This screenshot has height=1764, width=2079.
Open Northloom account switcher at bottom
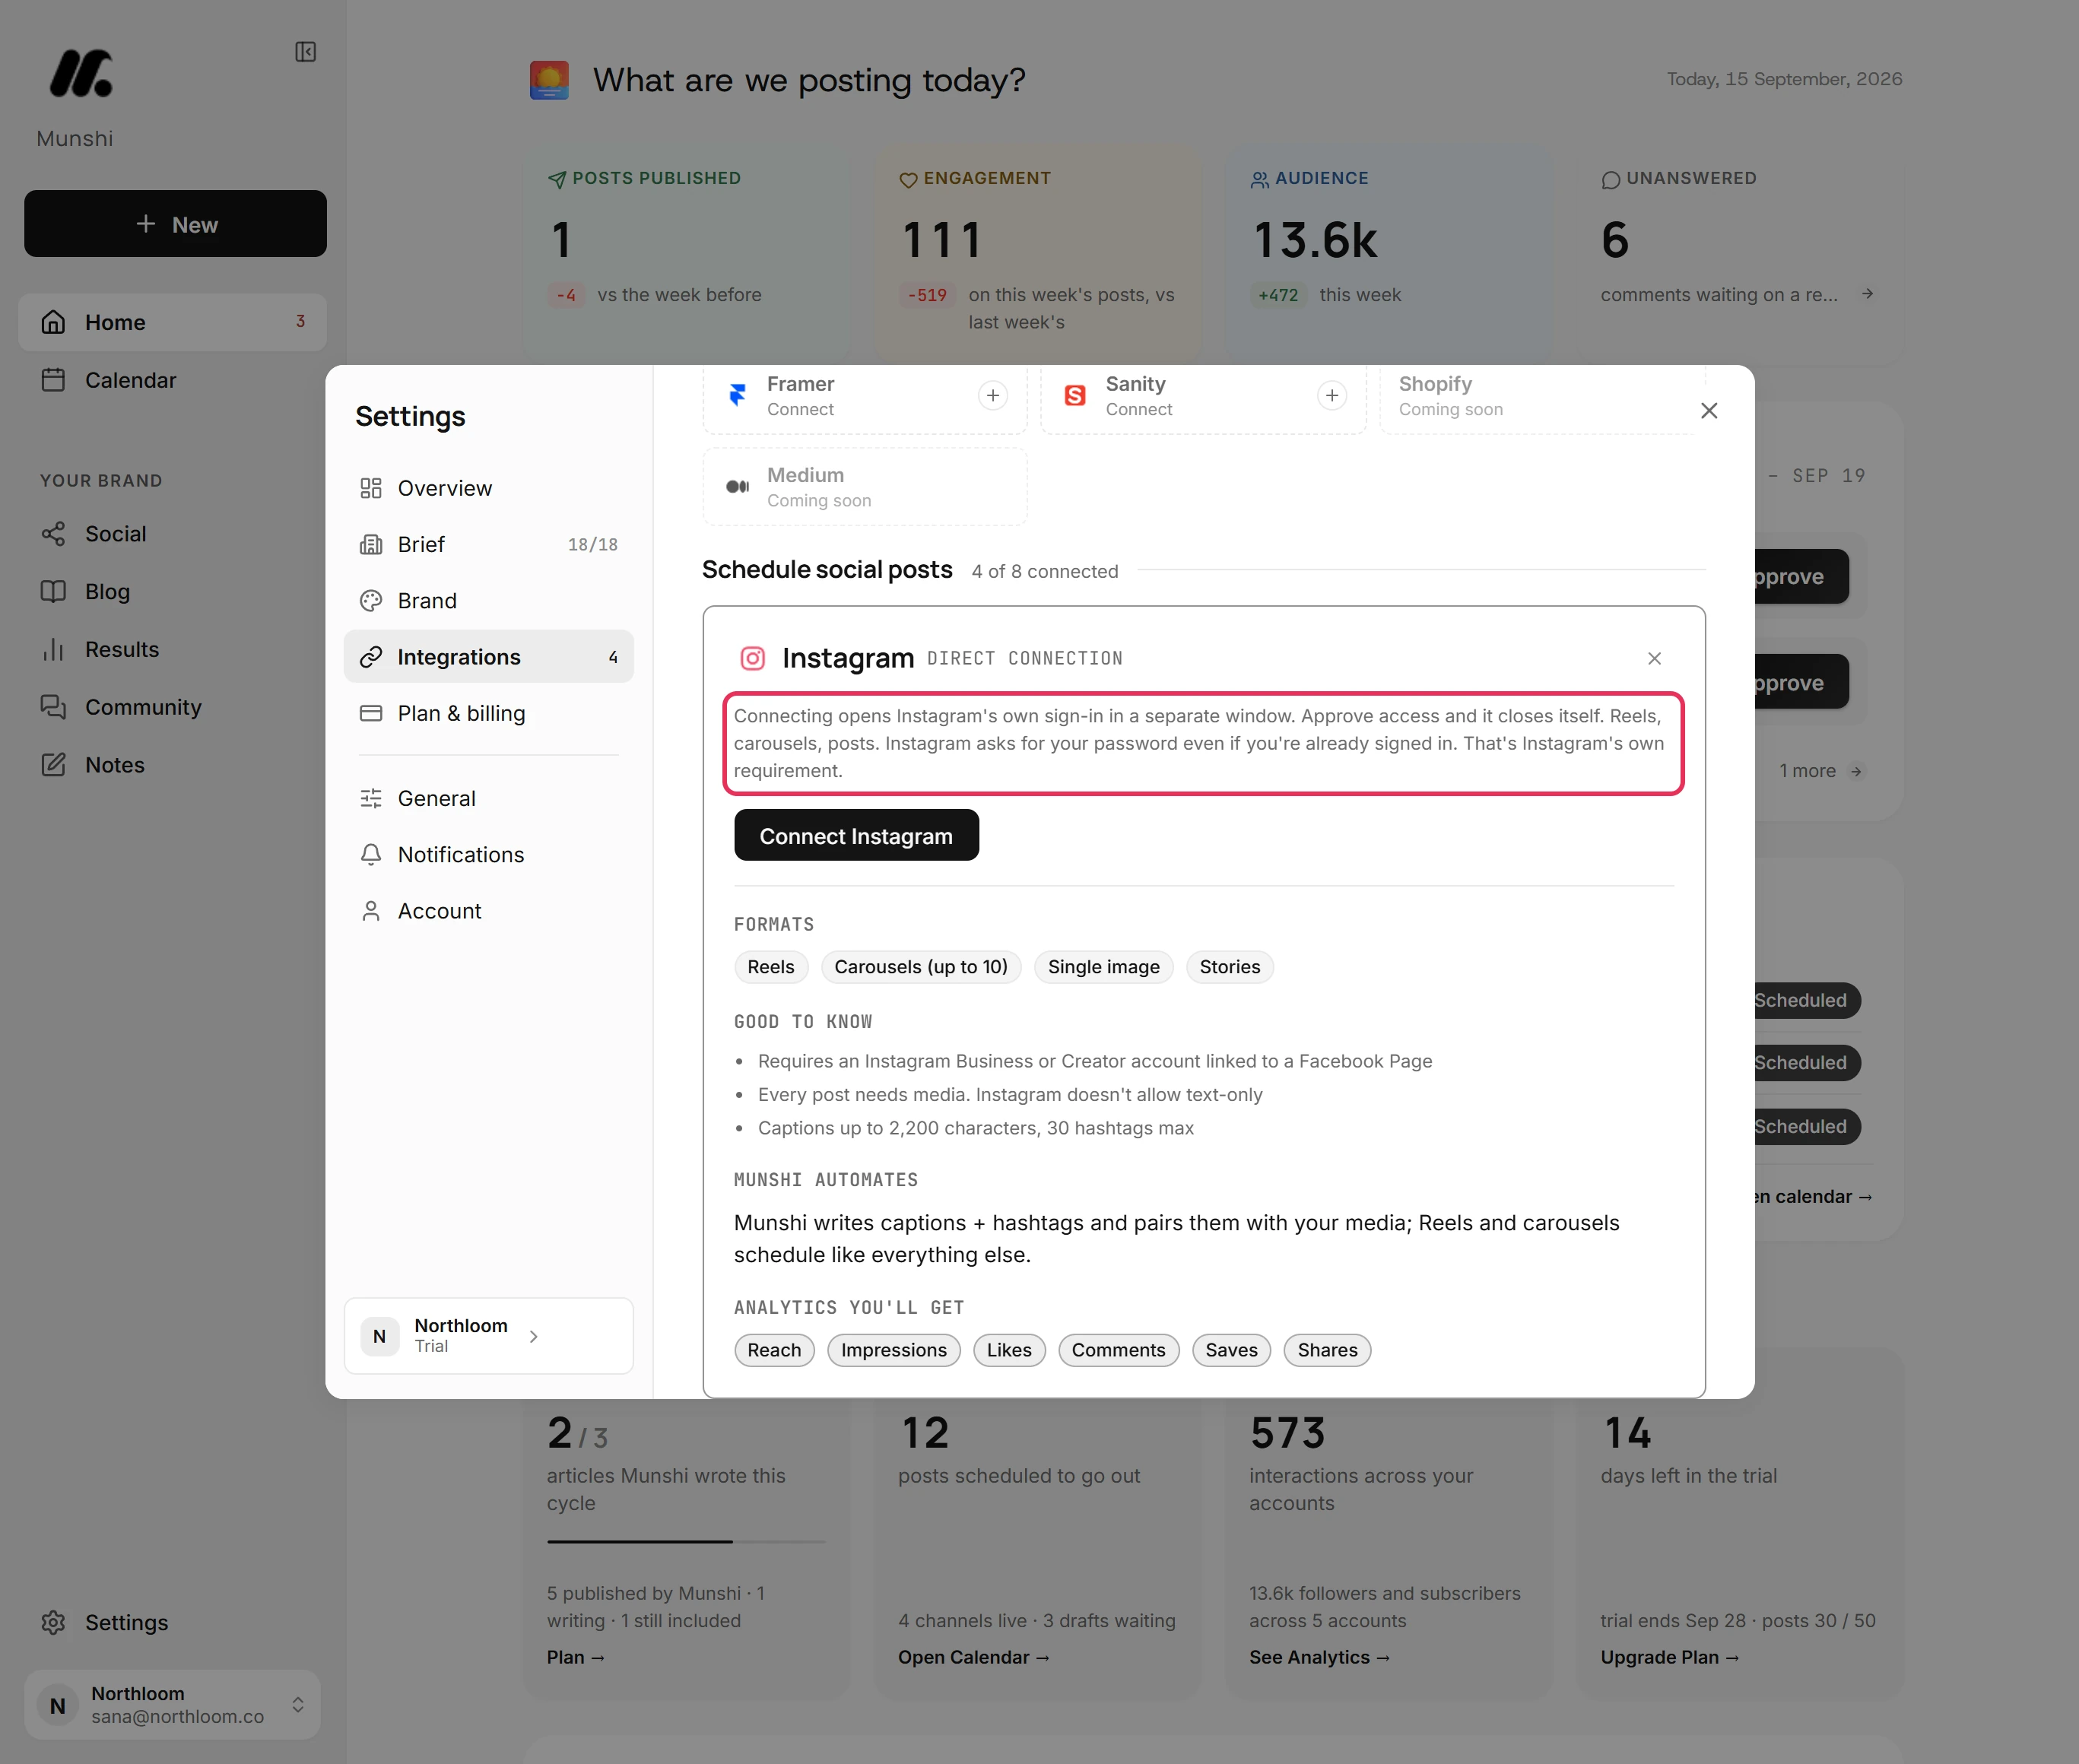click(172, 1704)
